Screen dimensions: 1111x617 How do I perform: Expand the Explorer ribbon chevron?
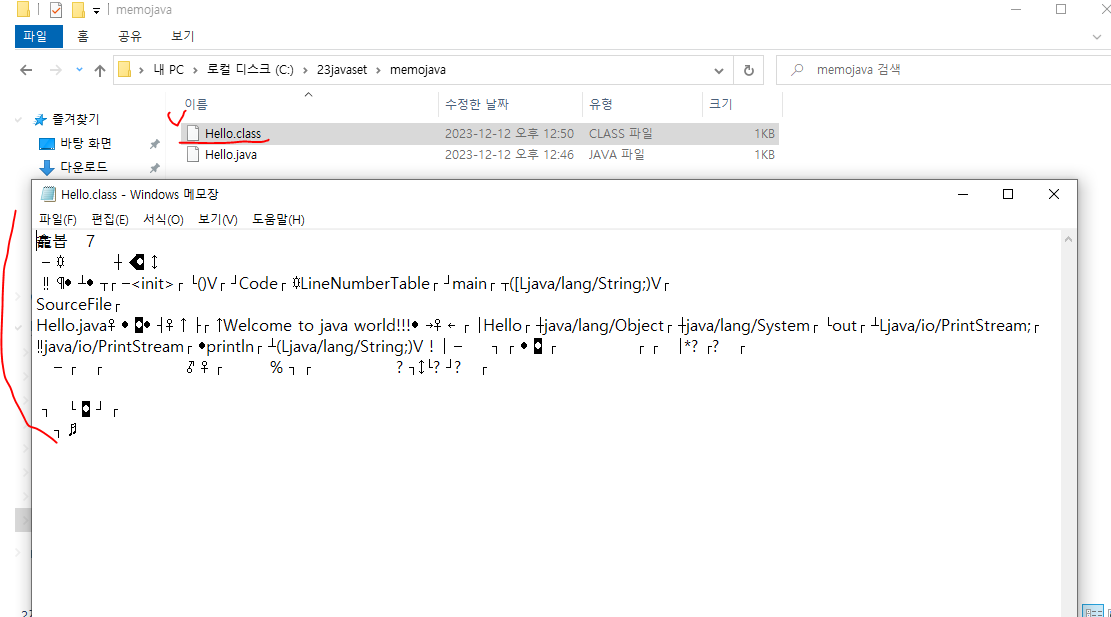click(1097, 37)
